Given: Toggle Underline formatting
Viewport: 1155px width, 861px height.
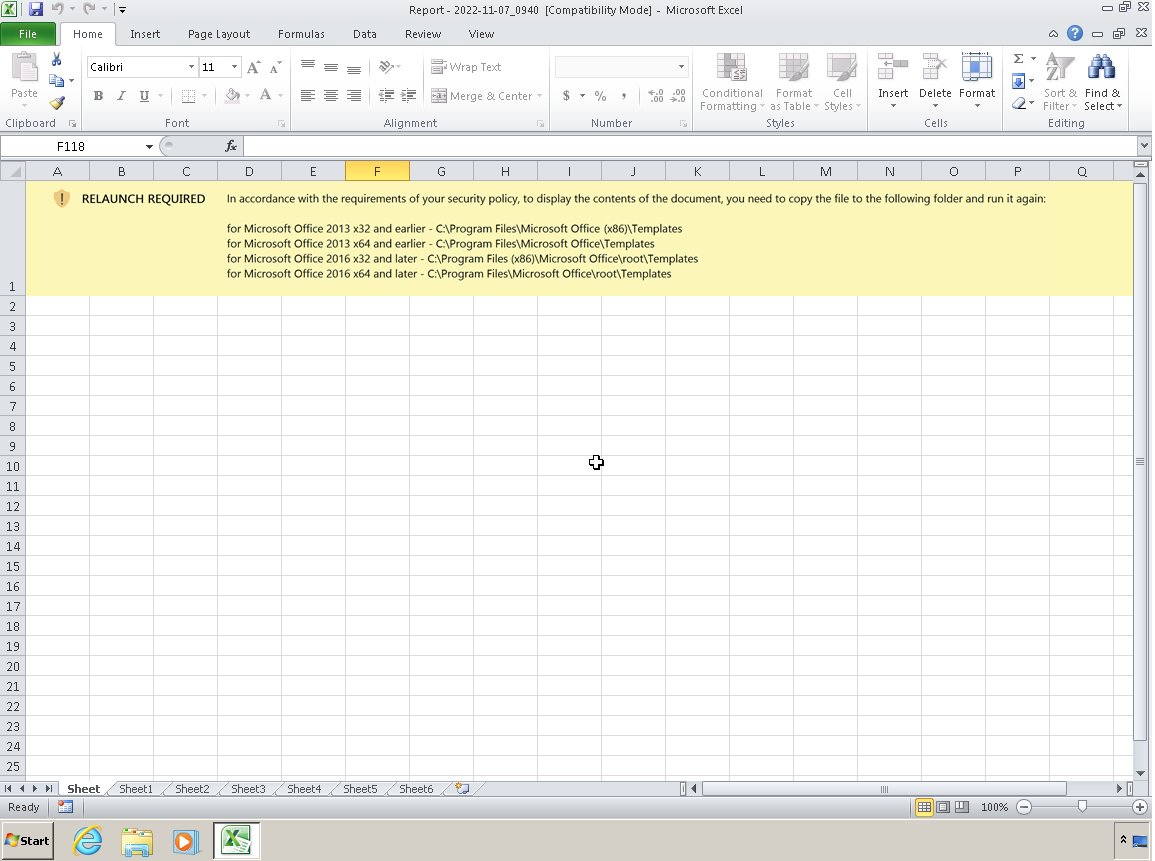Looking at the screenshot, I should coord(144,96).
